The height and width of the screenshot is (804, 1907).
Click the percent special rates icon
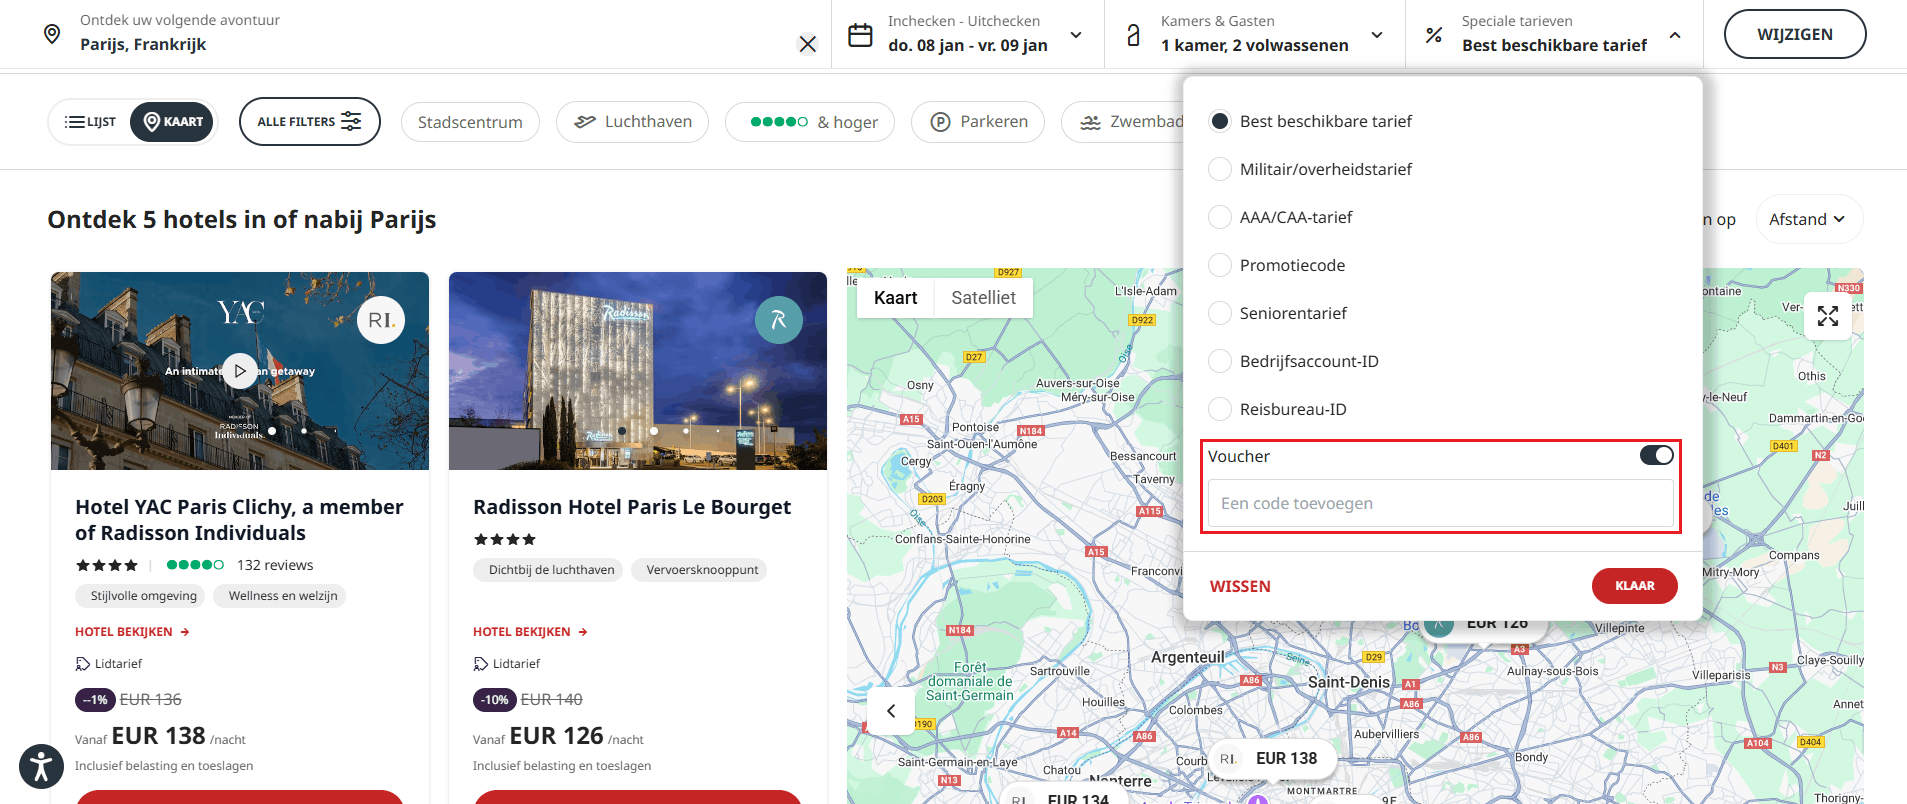tap(1433, 35)
